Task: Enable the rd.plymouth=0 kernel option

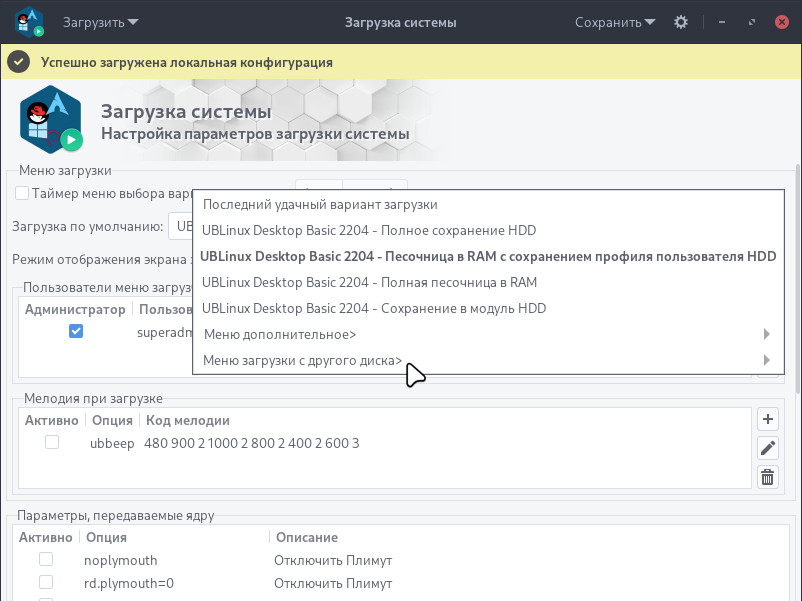Action: 46,582
